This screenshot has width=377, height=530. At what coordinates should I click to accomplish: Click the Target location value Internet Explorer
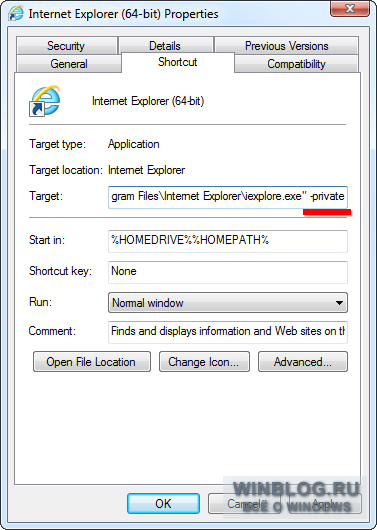pyautogui.click(x=146, y=170)
